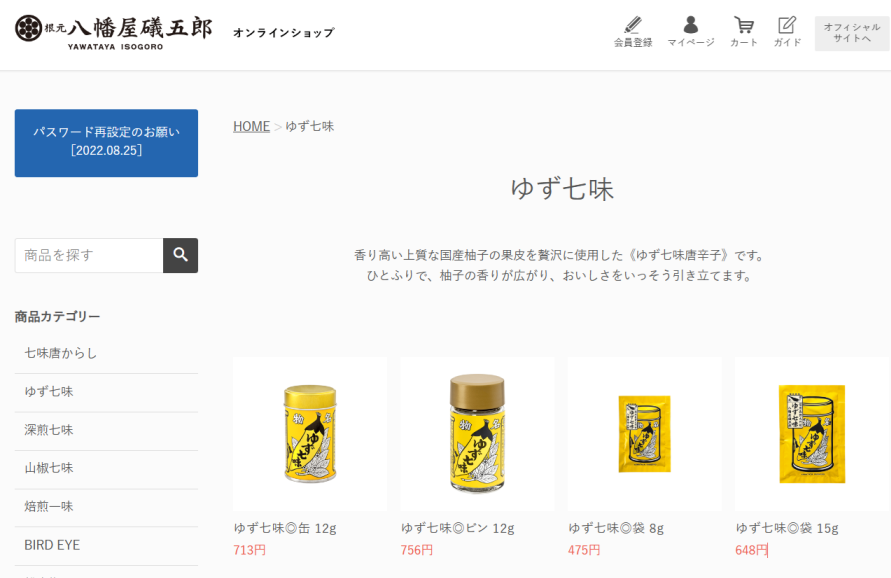Open the ゆず七味 缶 12g product image
The height and width of the screenshot is (578, 891).
click(x=310, y=434)
